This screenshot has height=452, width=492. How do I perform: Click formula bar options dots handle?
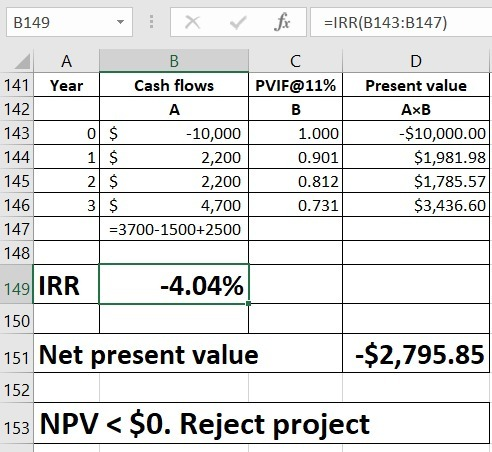(151, 21)
